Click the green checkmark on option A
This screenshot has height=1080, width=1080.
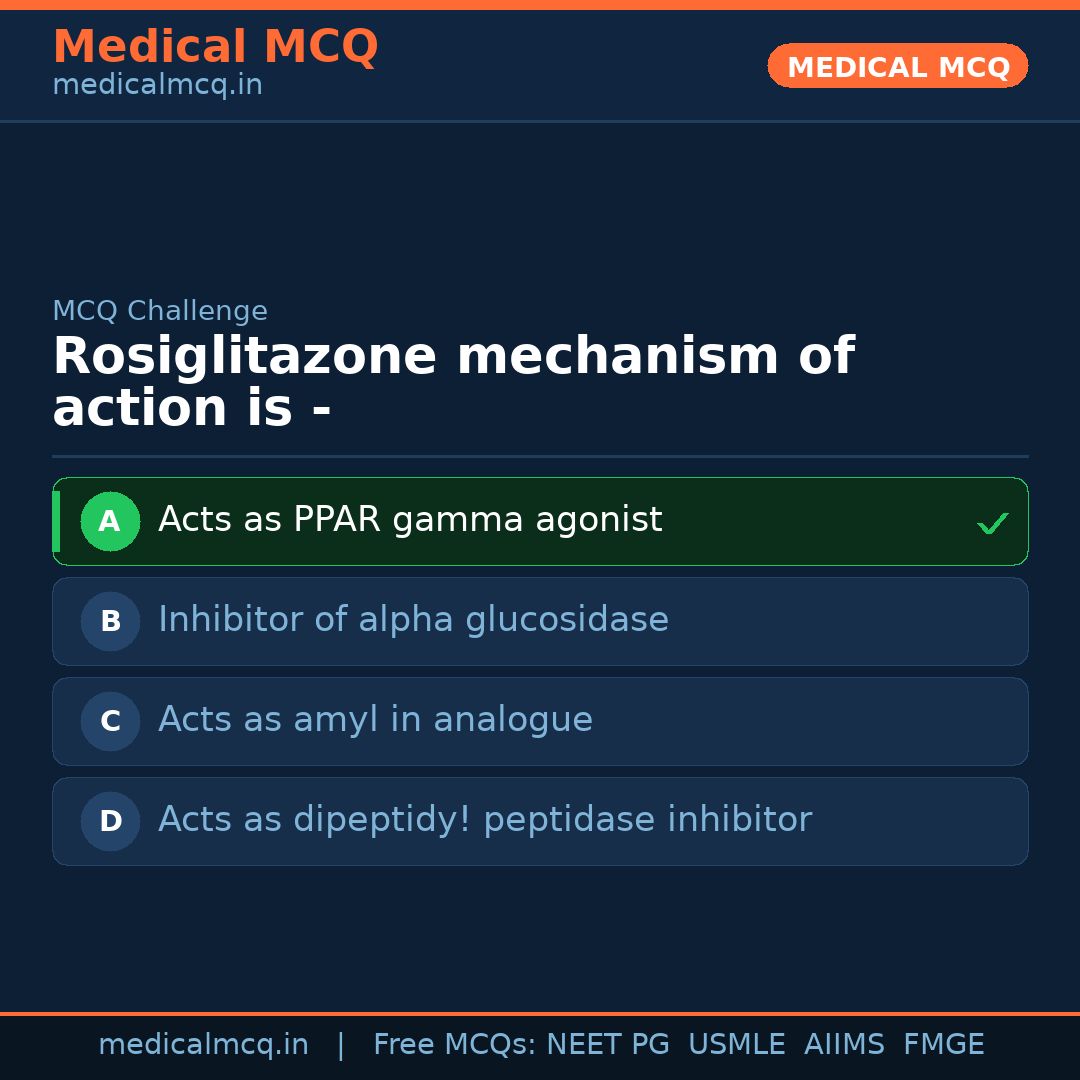pyautogui.click(x=992, y=523)
